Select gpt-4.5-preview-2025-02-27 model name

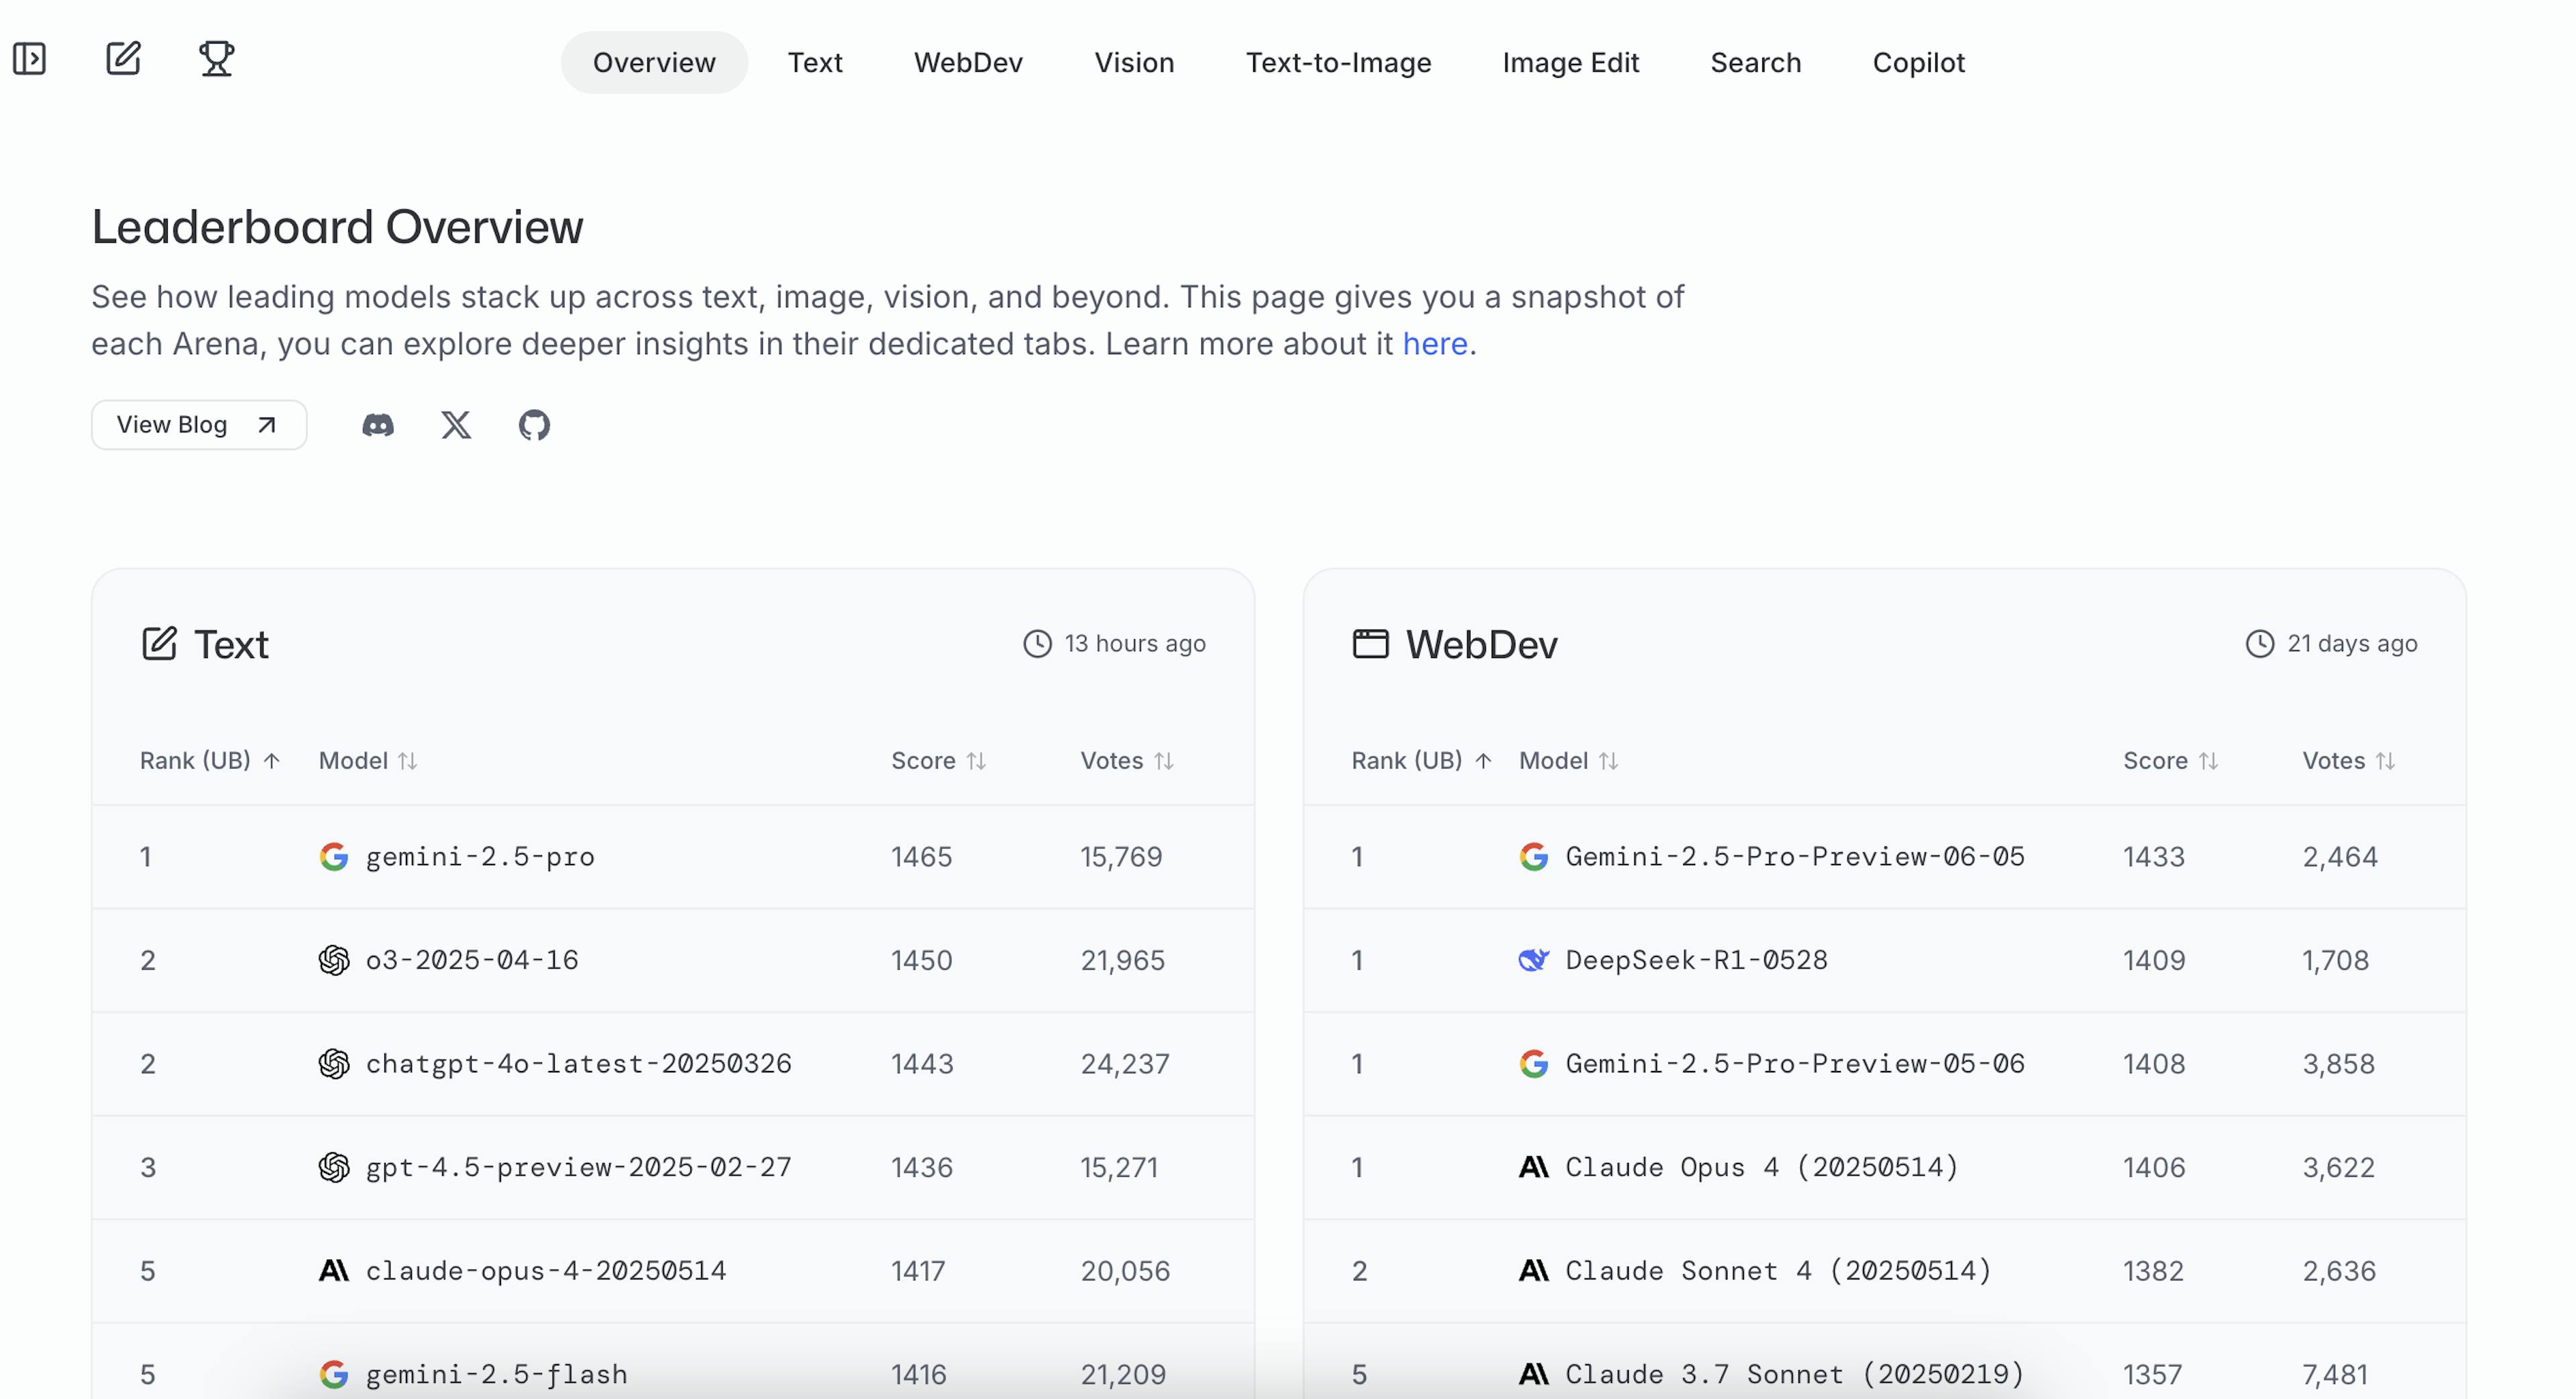[578, 1167]
